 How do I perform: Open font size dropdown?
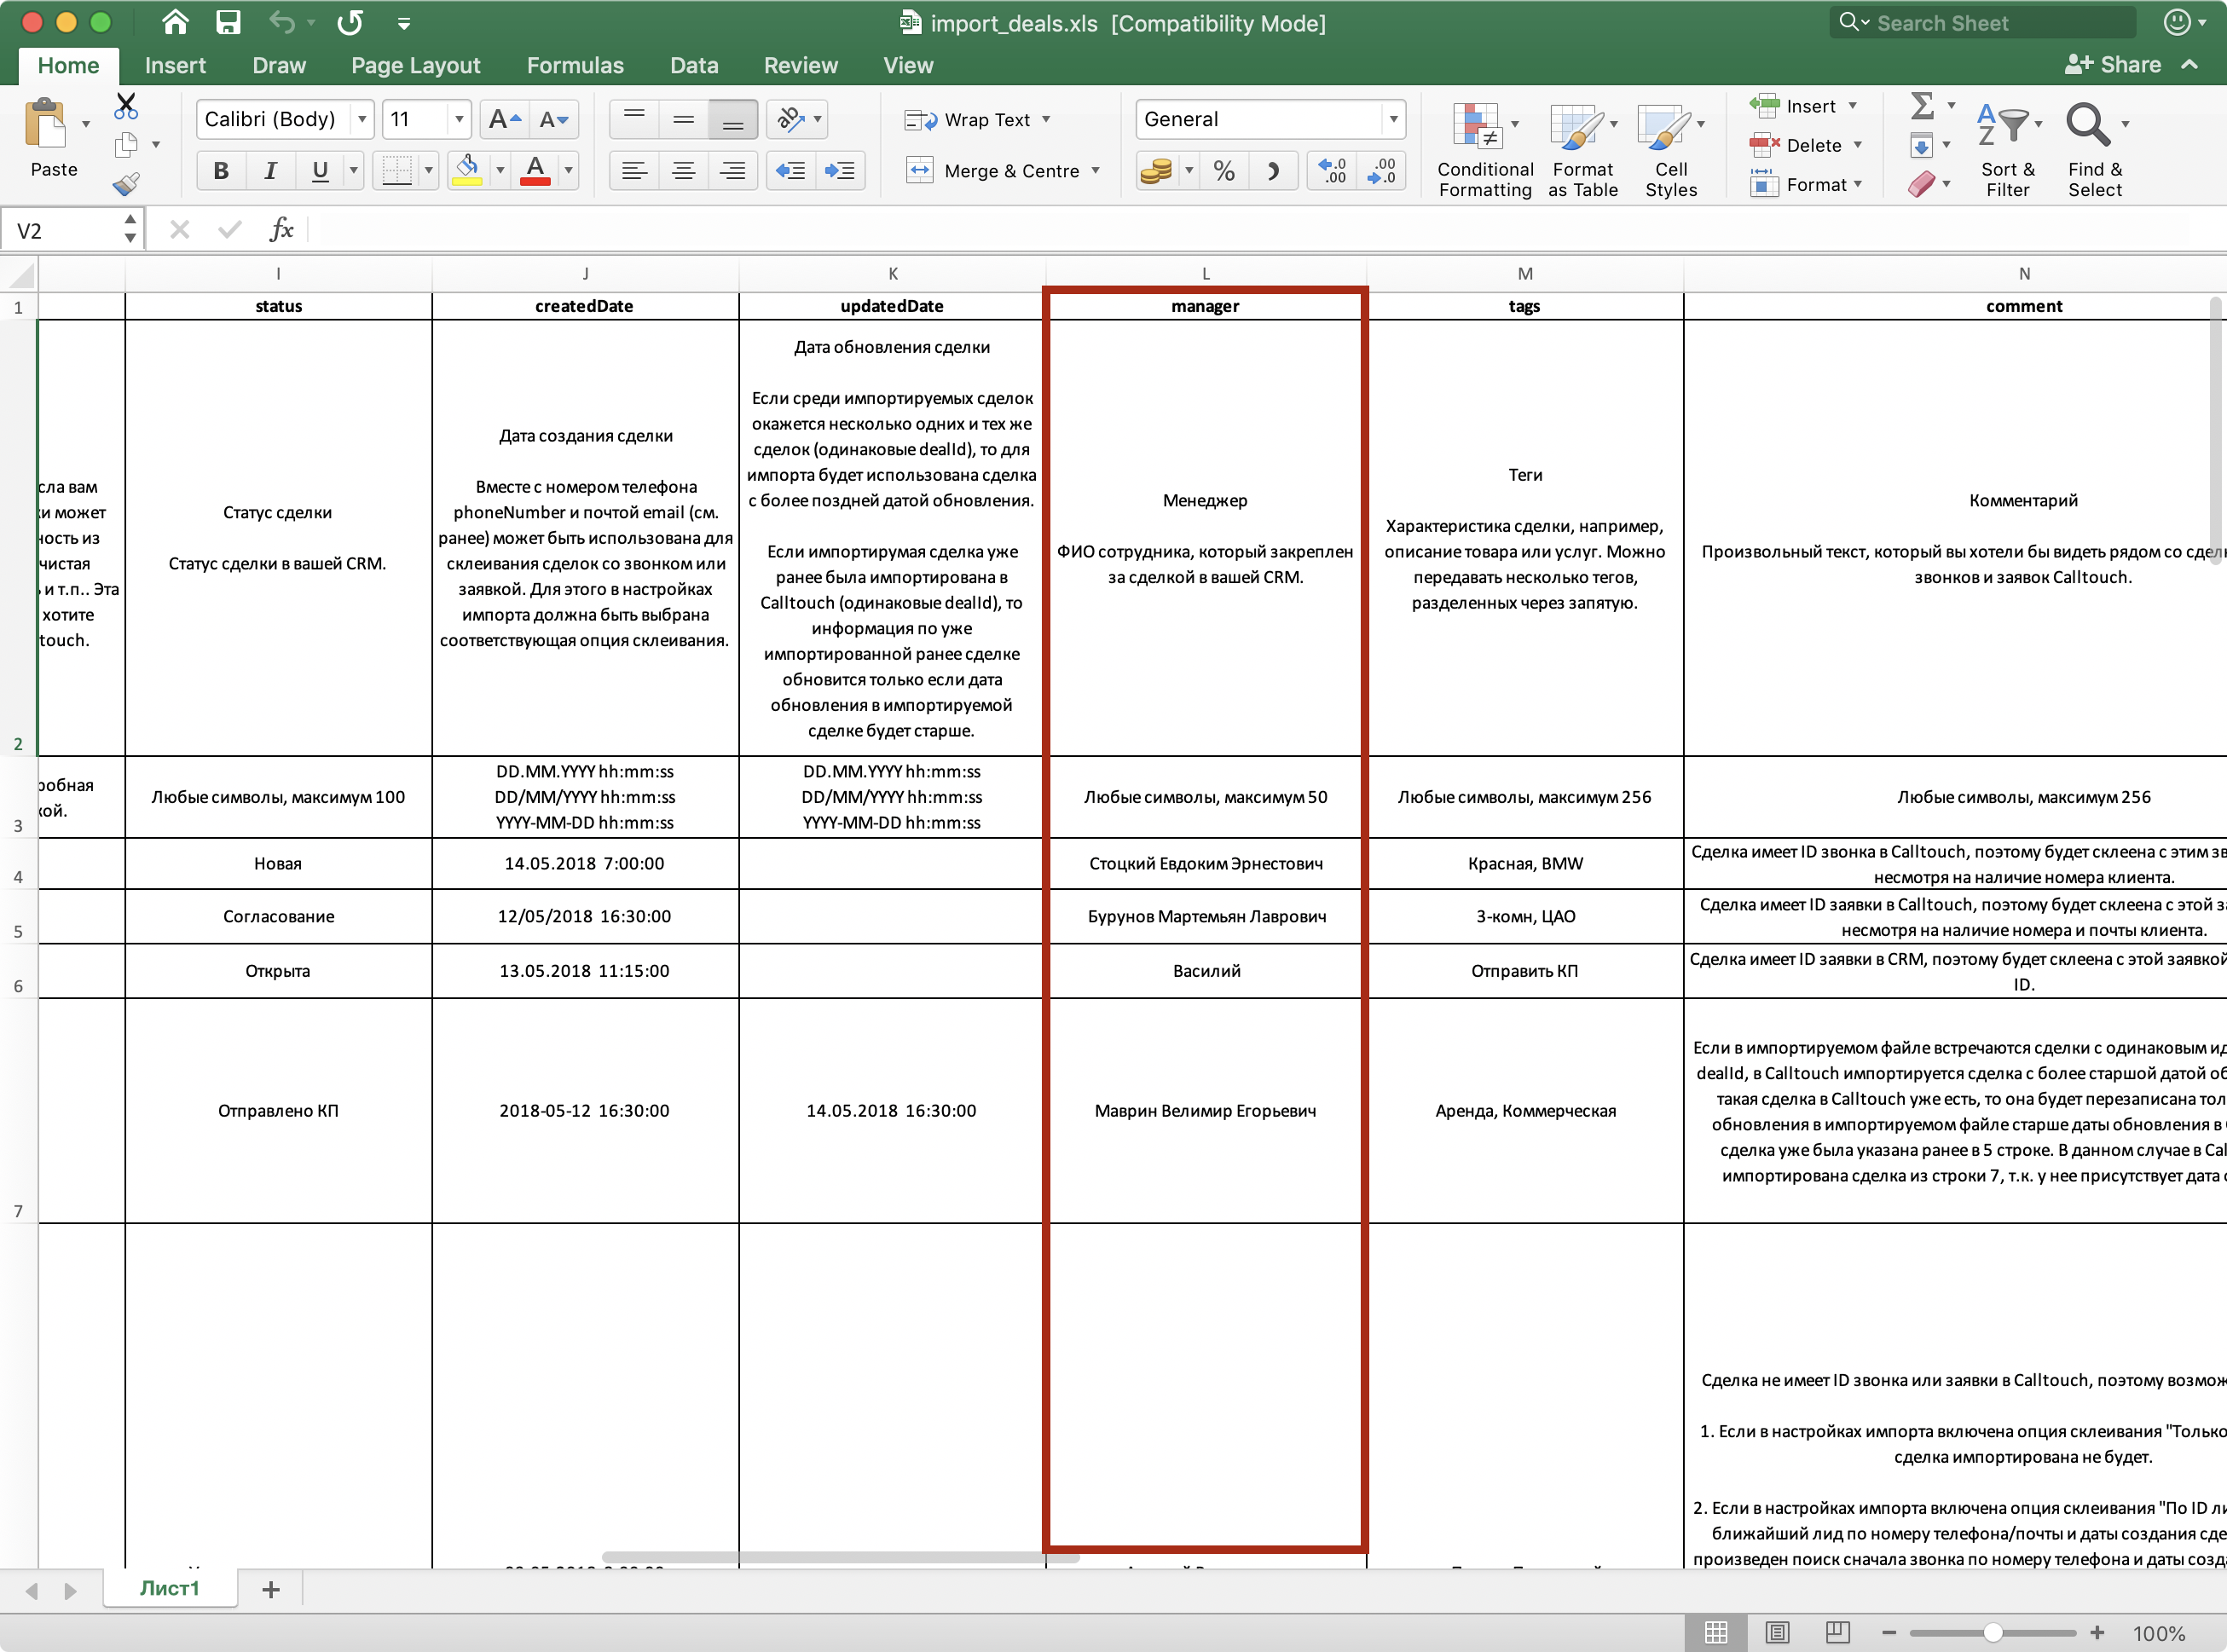point(459,120)
